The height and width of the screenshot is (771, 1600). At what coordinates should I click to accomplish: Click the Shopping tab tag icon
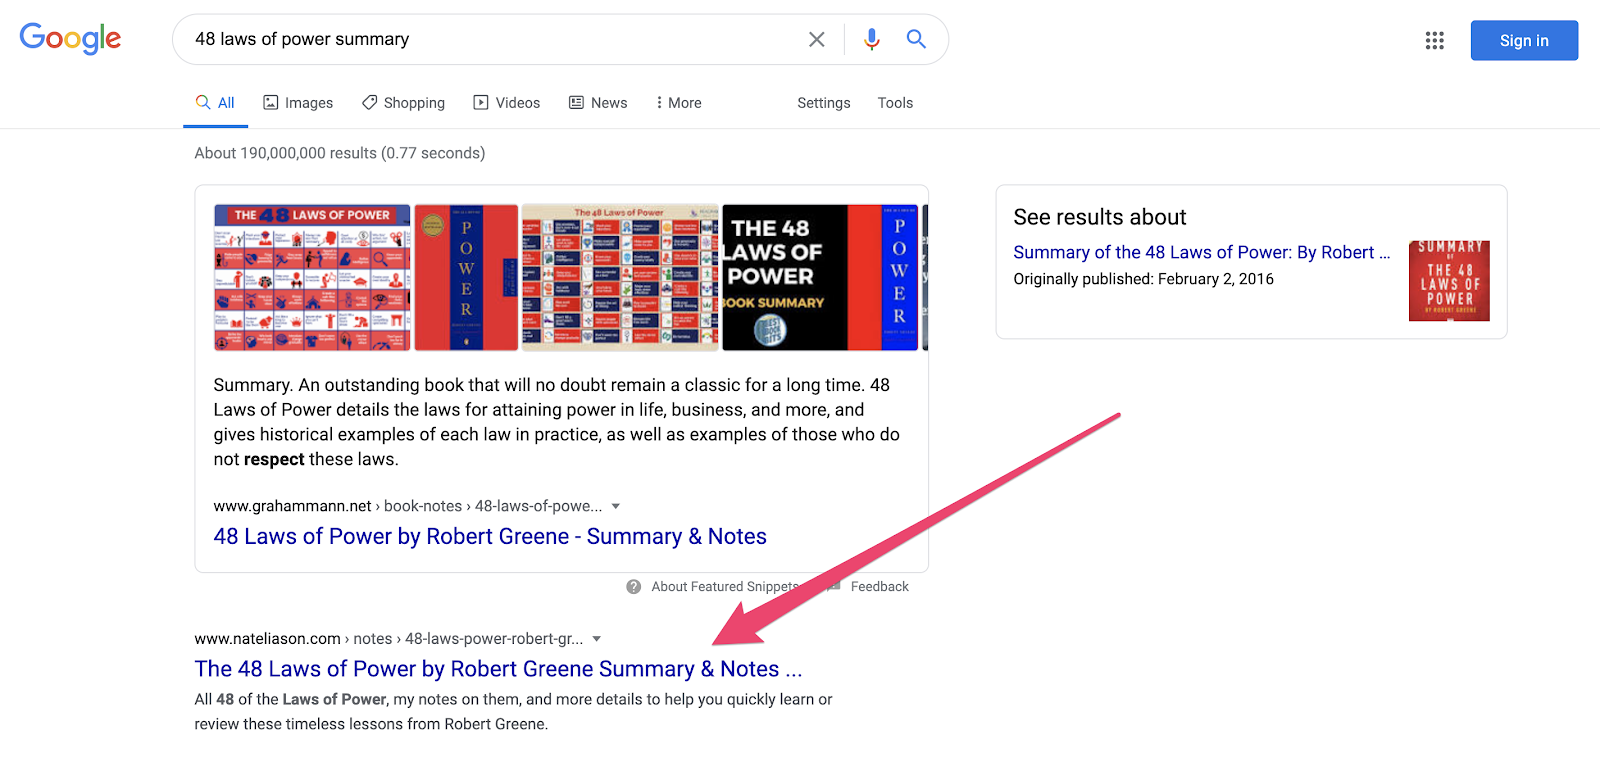click(370, 102)
